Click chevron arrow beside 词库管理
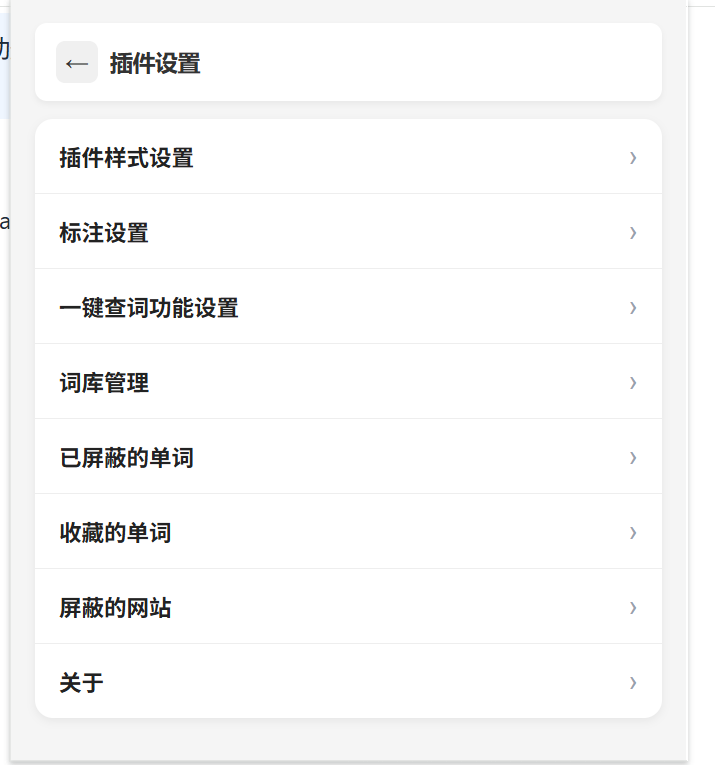 (x=633, y=382)
